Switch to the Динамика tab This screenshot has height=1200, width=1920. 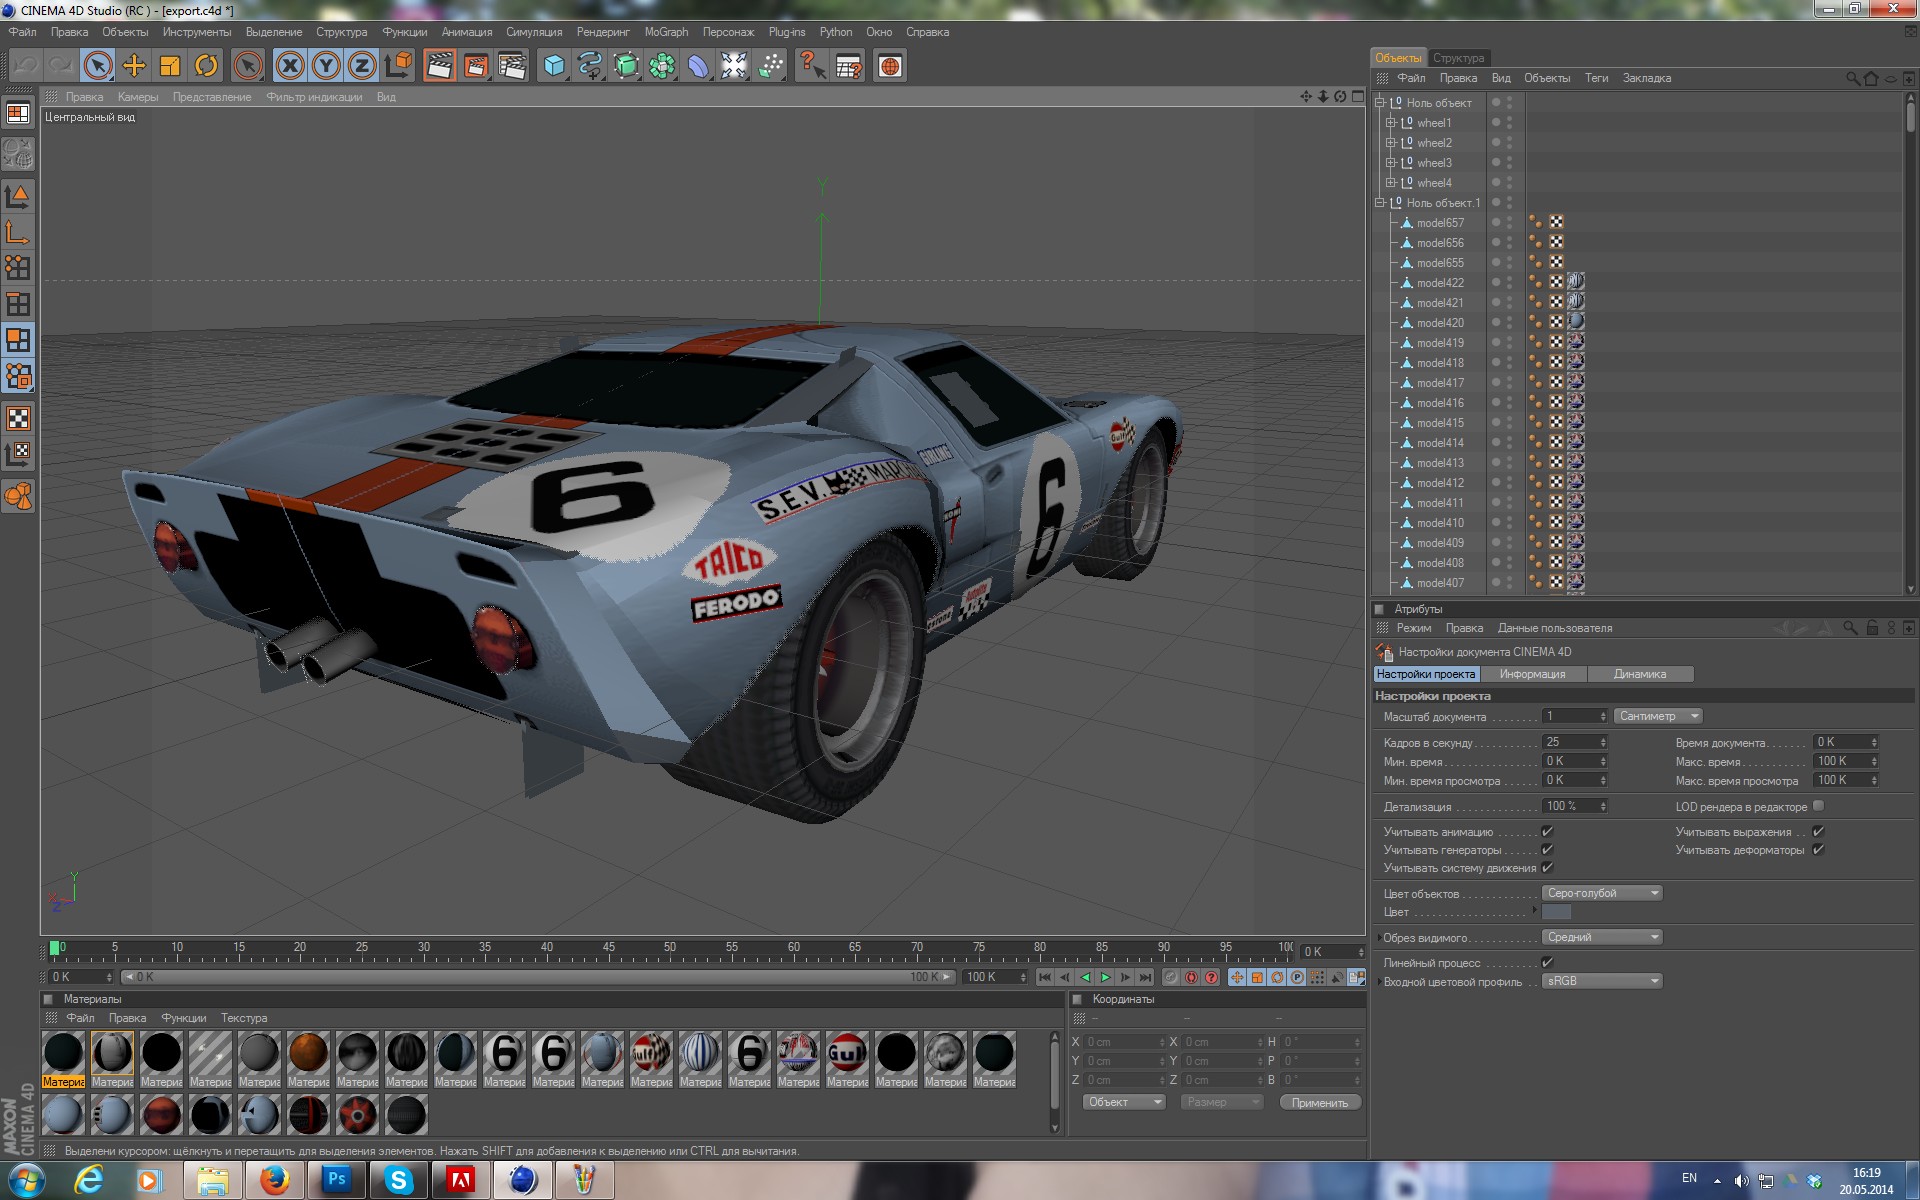pyautogui.click(x=1639, y=674)
